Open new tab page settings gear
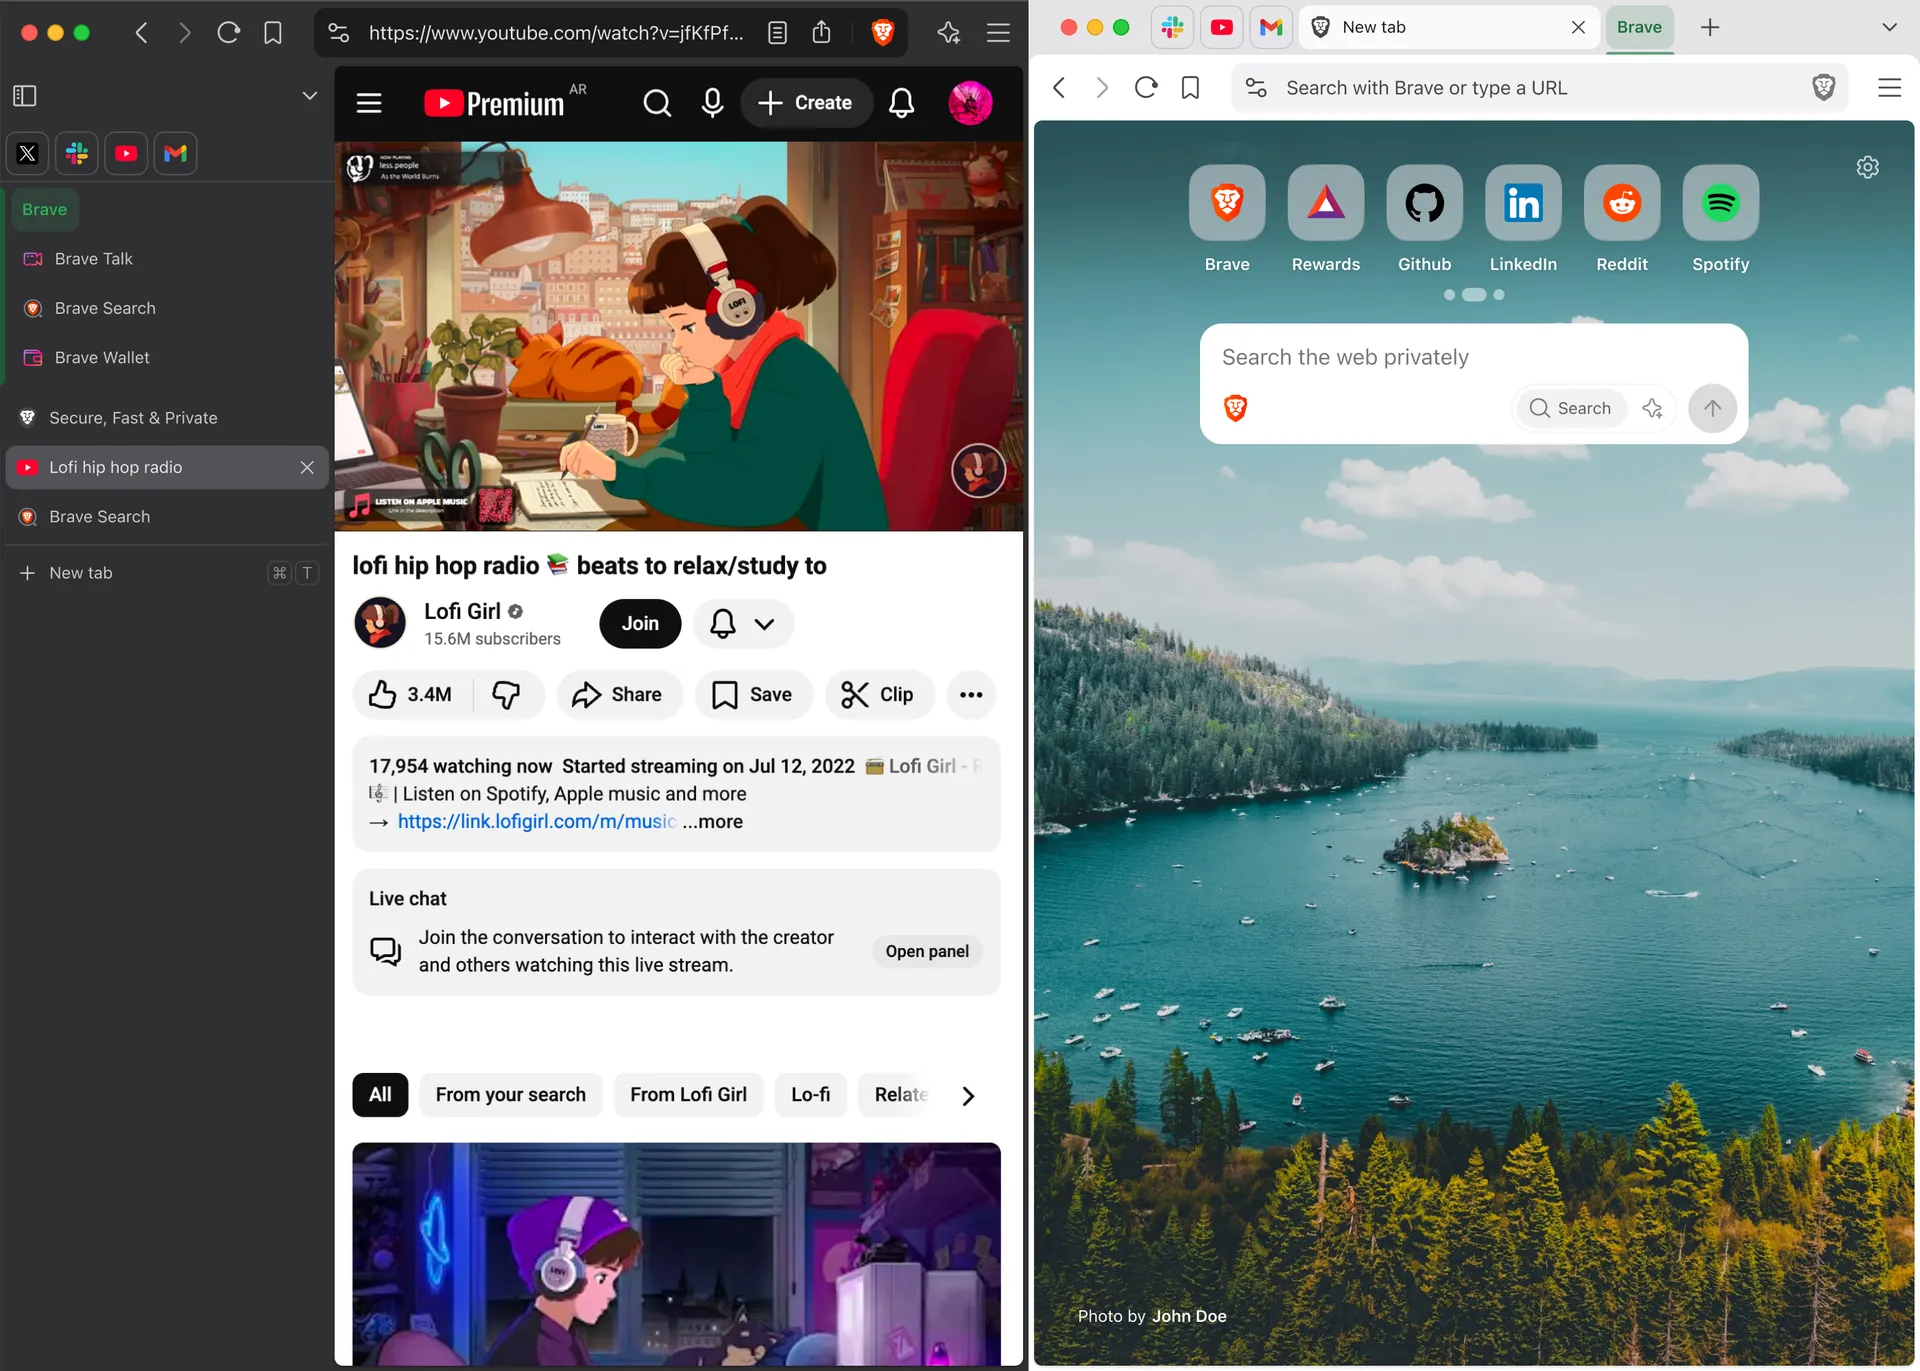The image size is (1920, 1371). (1867, 167)
